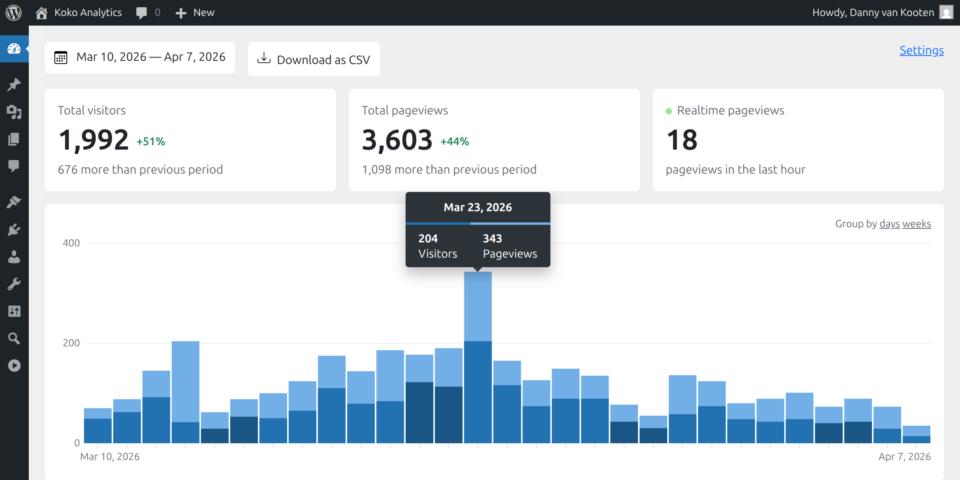
Task: Click Download as CSV button
Action: pyautogui.click(x=314, y=59)
